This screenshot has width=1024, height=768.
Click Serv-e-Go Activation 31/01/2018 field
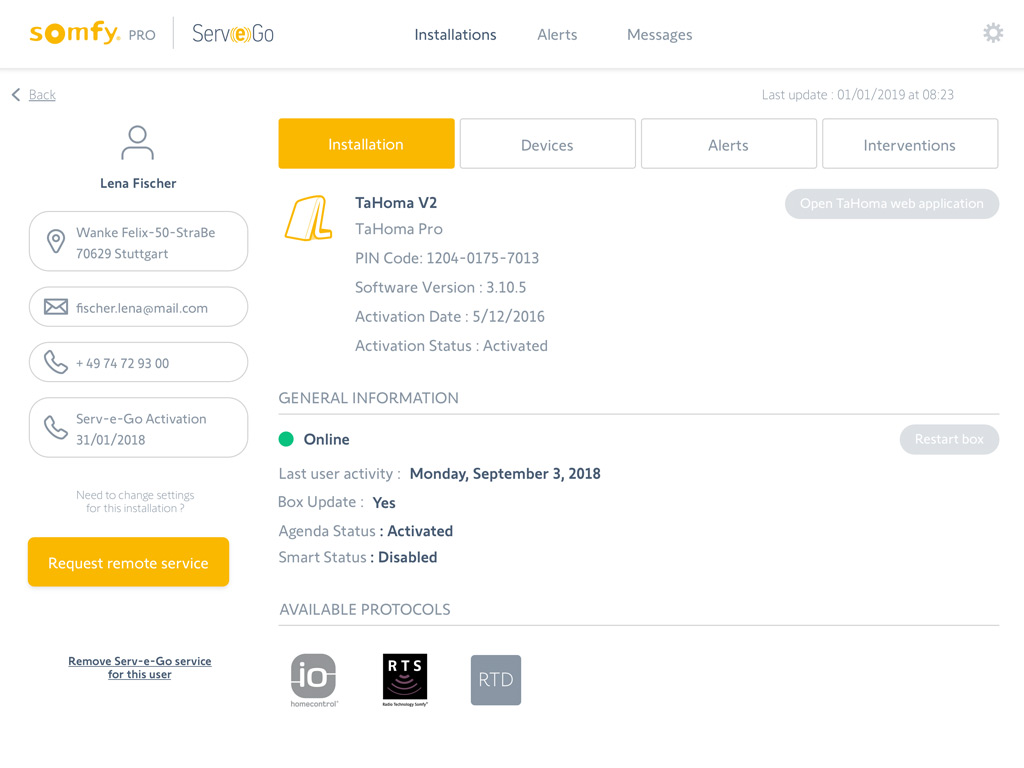point(138,428)
